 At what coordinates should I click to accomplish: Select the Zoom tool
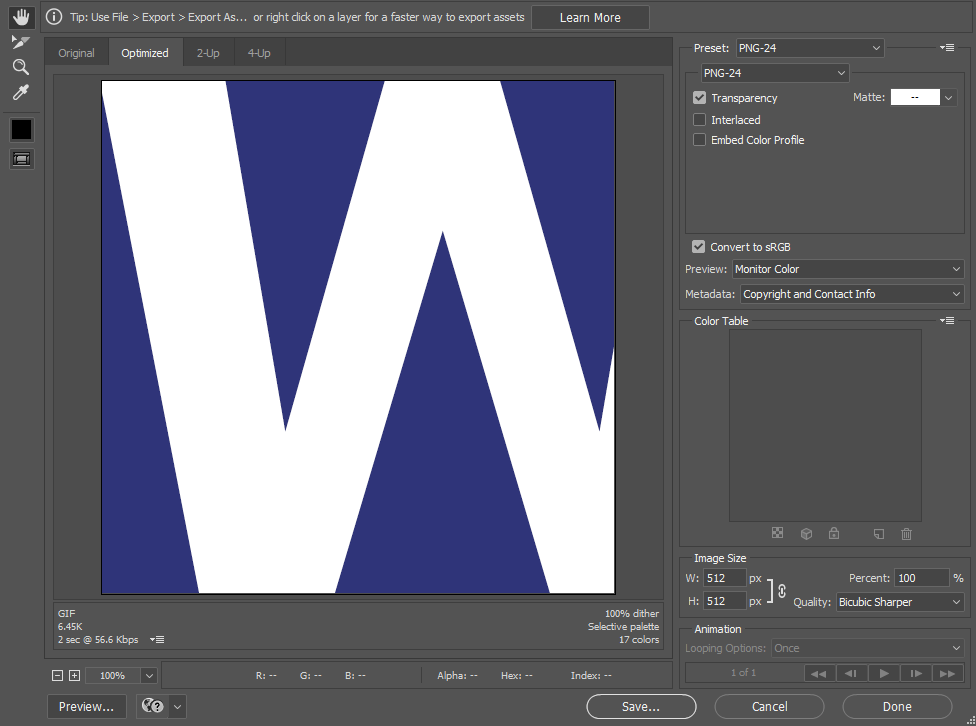click(21, 67)
